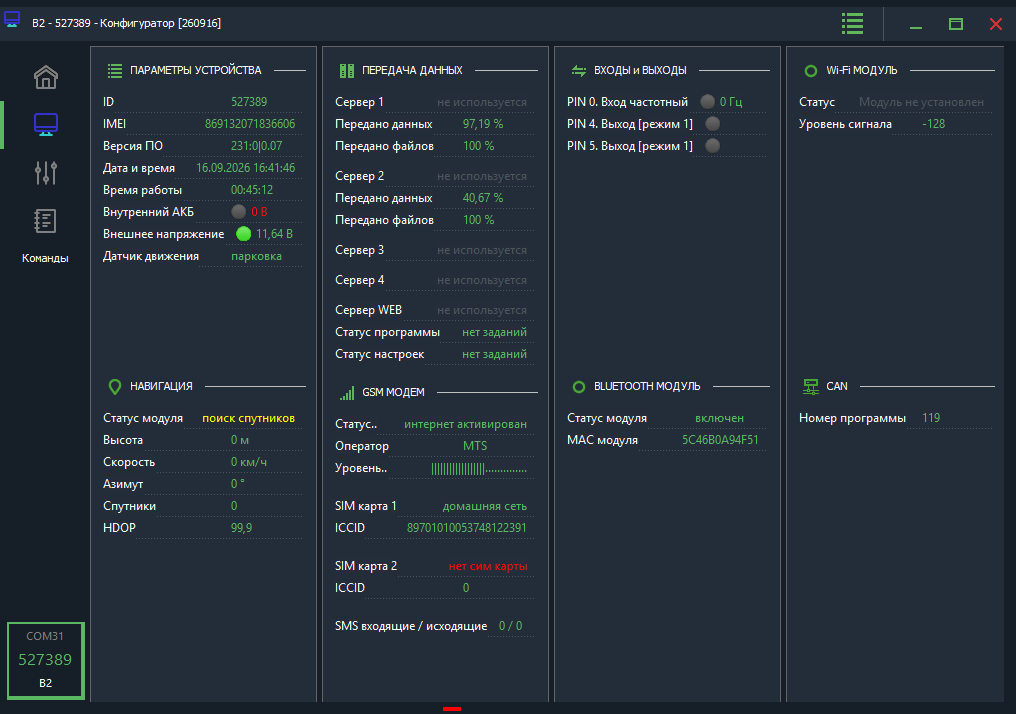This screenshot has height=714, width=1016.
Task: Click the HDOP value 99,9
Action: [242, 528]
